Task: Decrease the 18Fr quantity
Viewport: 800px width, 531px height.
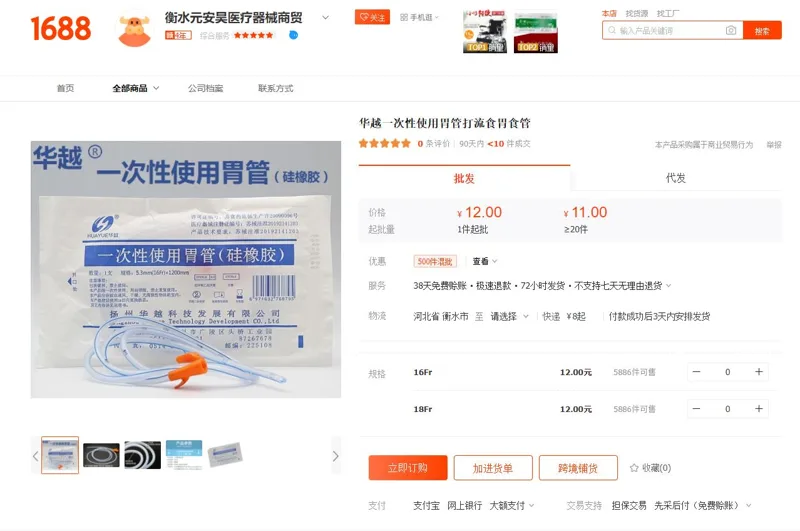Action: click(696, 409)
